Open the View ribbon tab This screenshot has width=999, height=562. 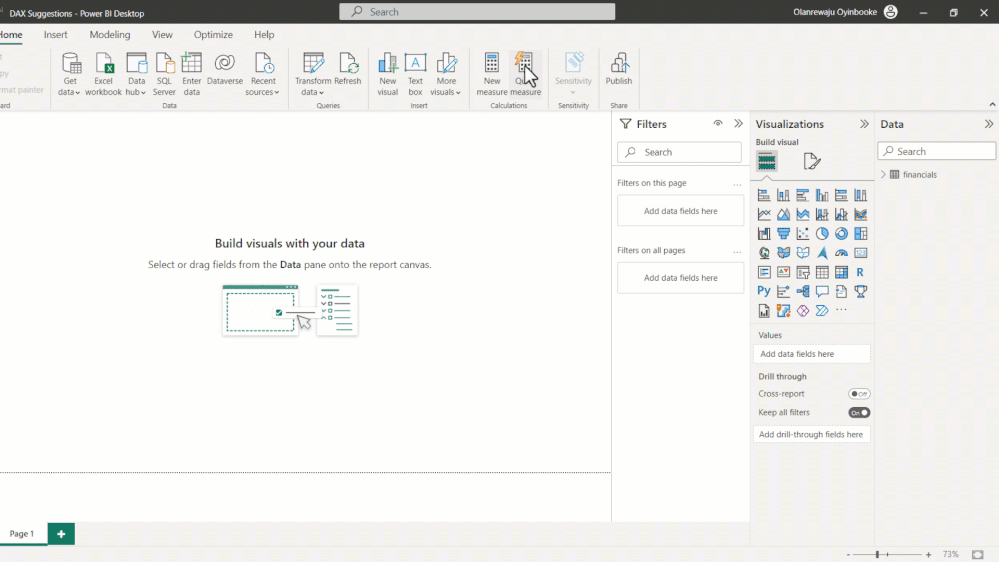(x=162, y=34)
